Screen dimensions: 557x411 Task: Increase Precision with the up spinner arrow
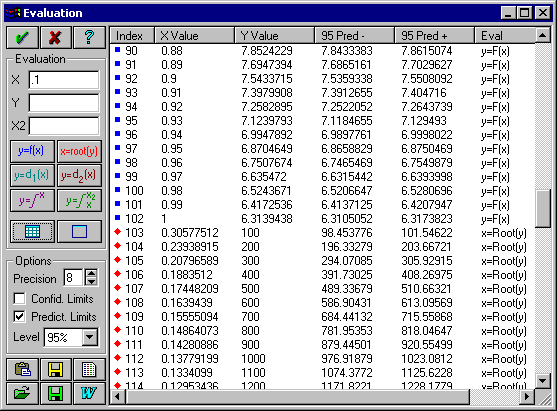click(91, 274)
